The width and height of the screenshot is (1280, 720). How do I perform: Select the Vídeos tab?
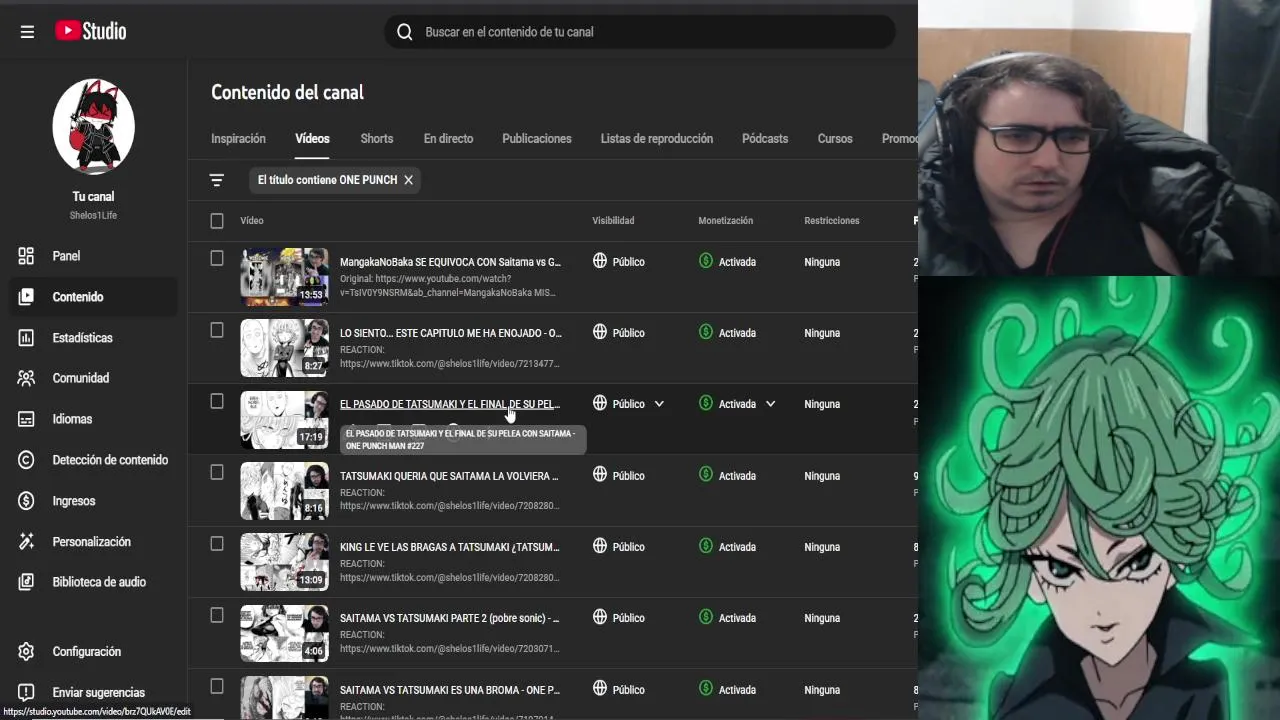pos(312,139)
